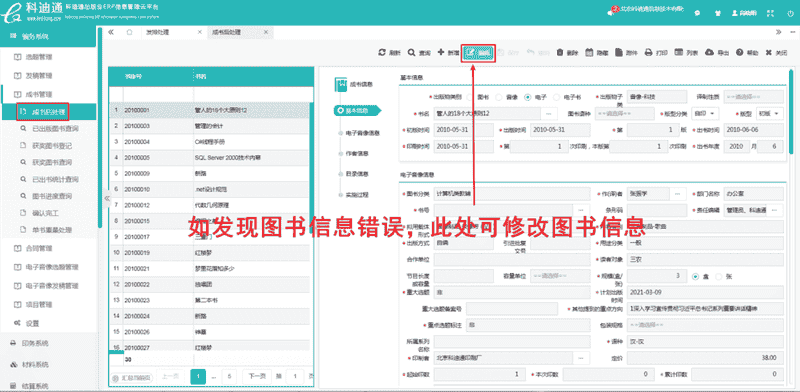Click the Refresh (刷新) toolbar icon

point(382,53)
